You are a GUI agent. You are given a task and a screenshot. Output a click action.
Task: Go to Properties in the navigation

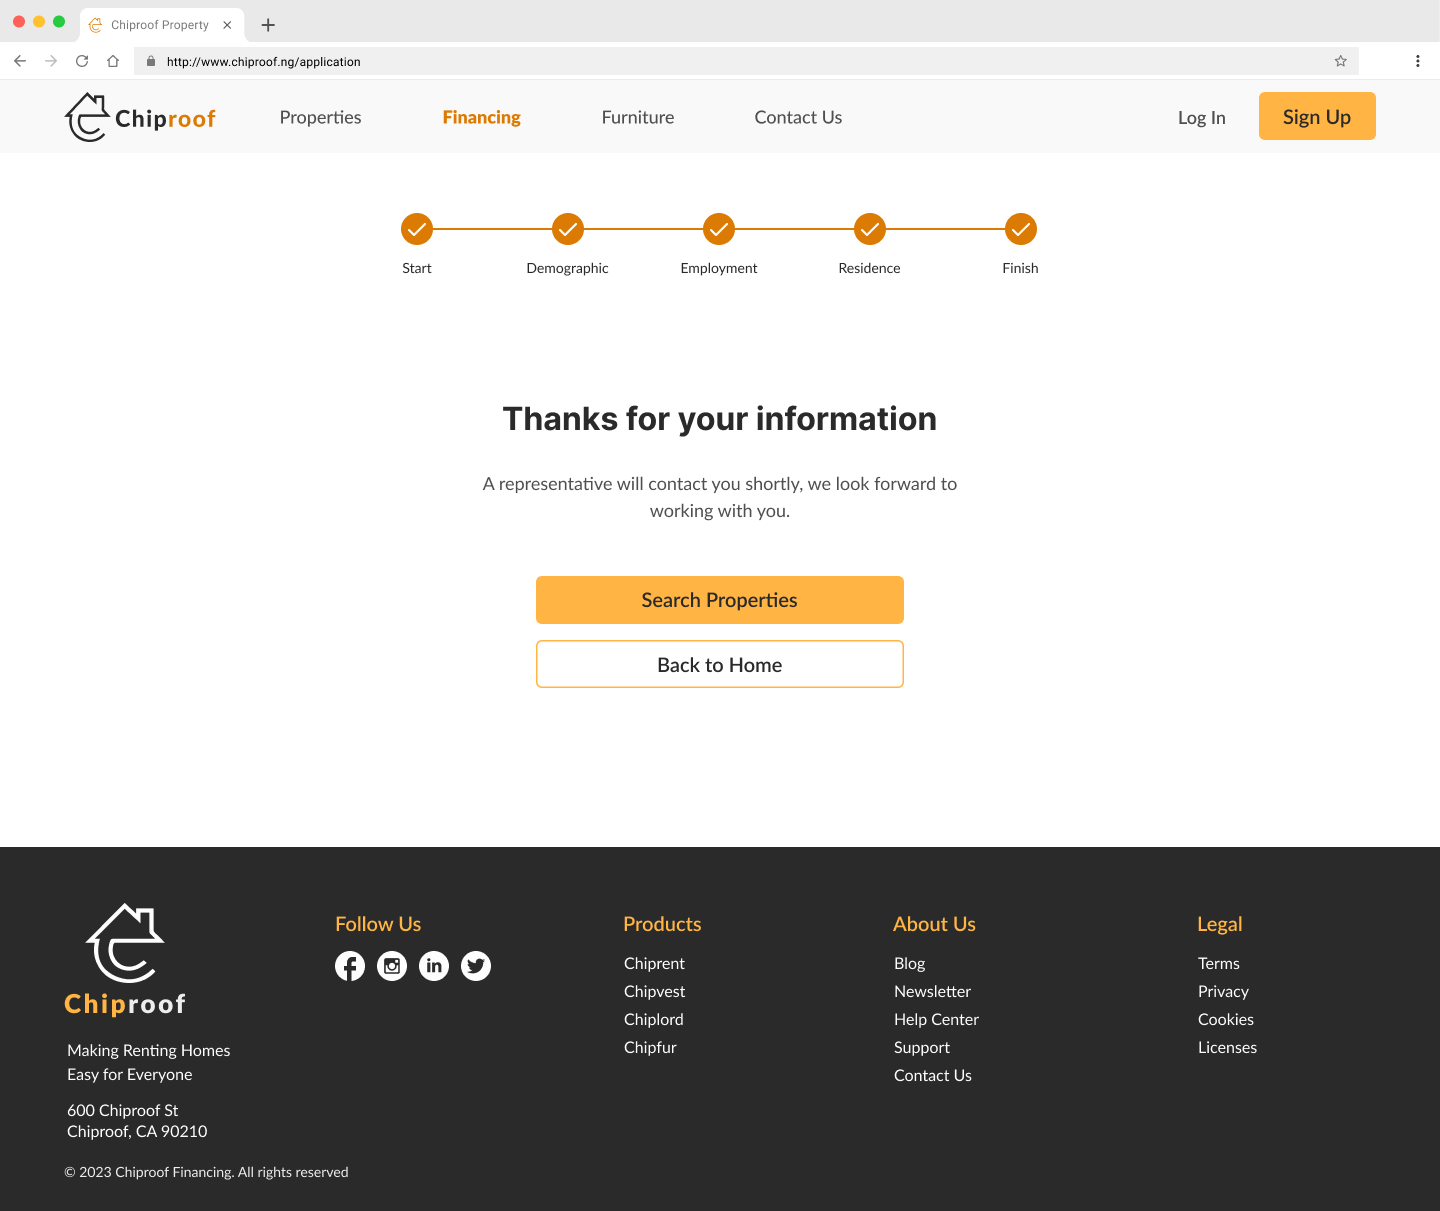(320, 117)
